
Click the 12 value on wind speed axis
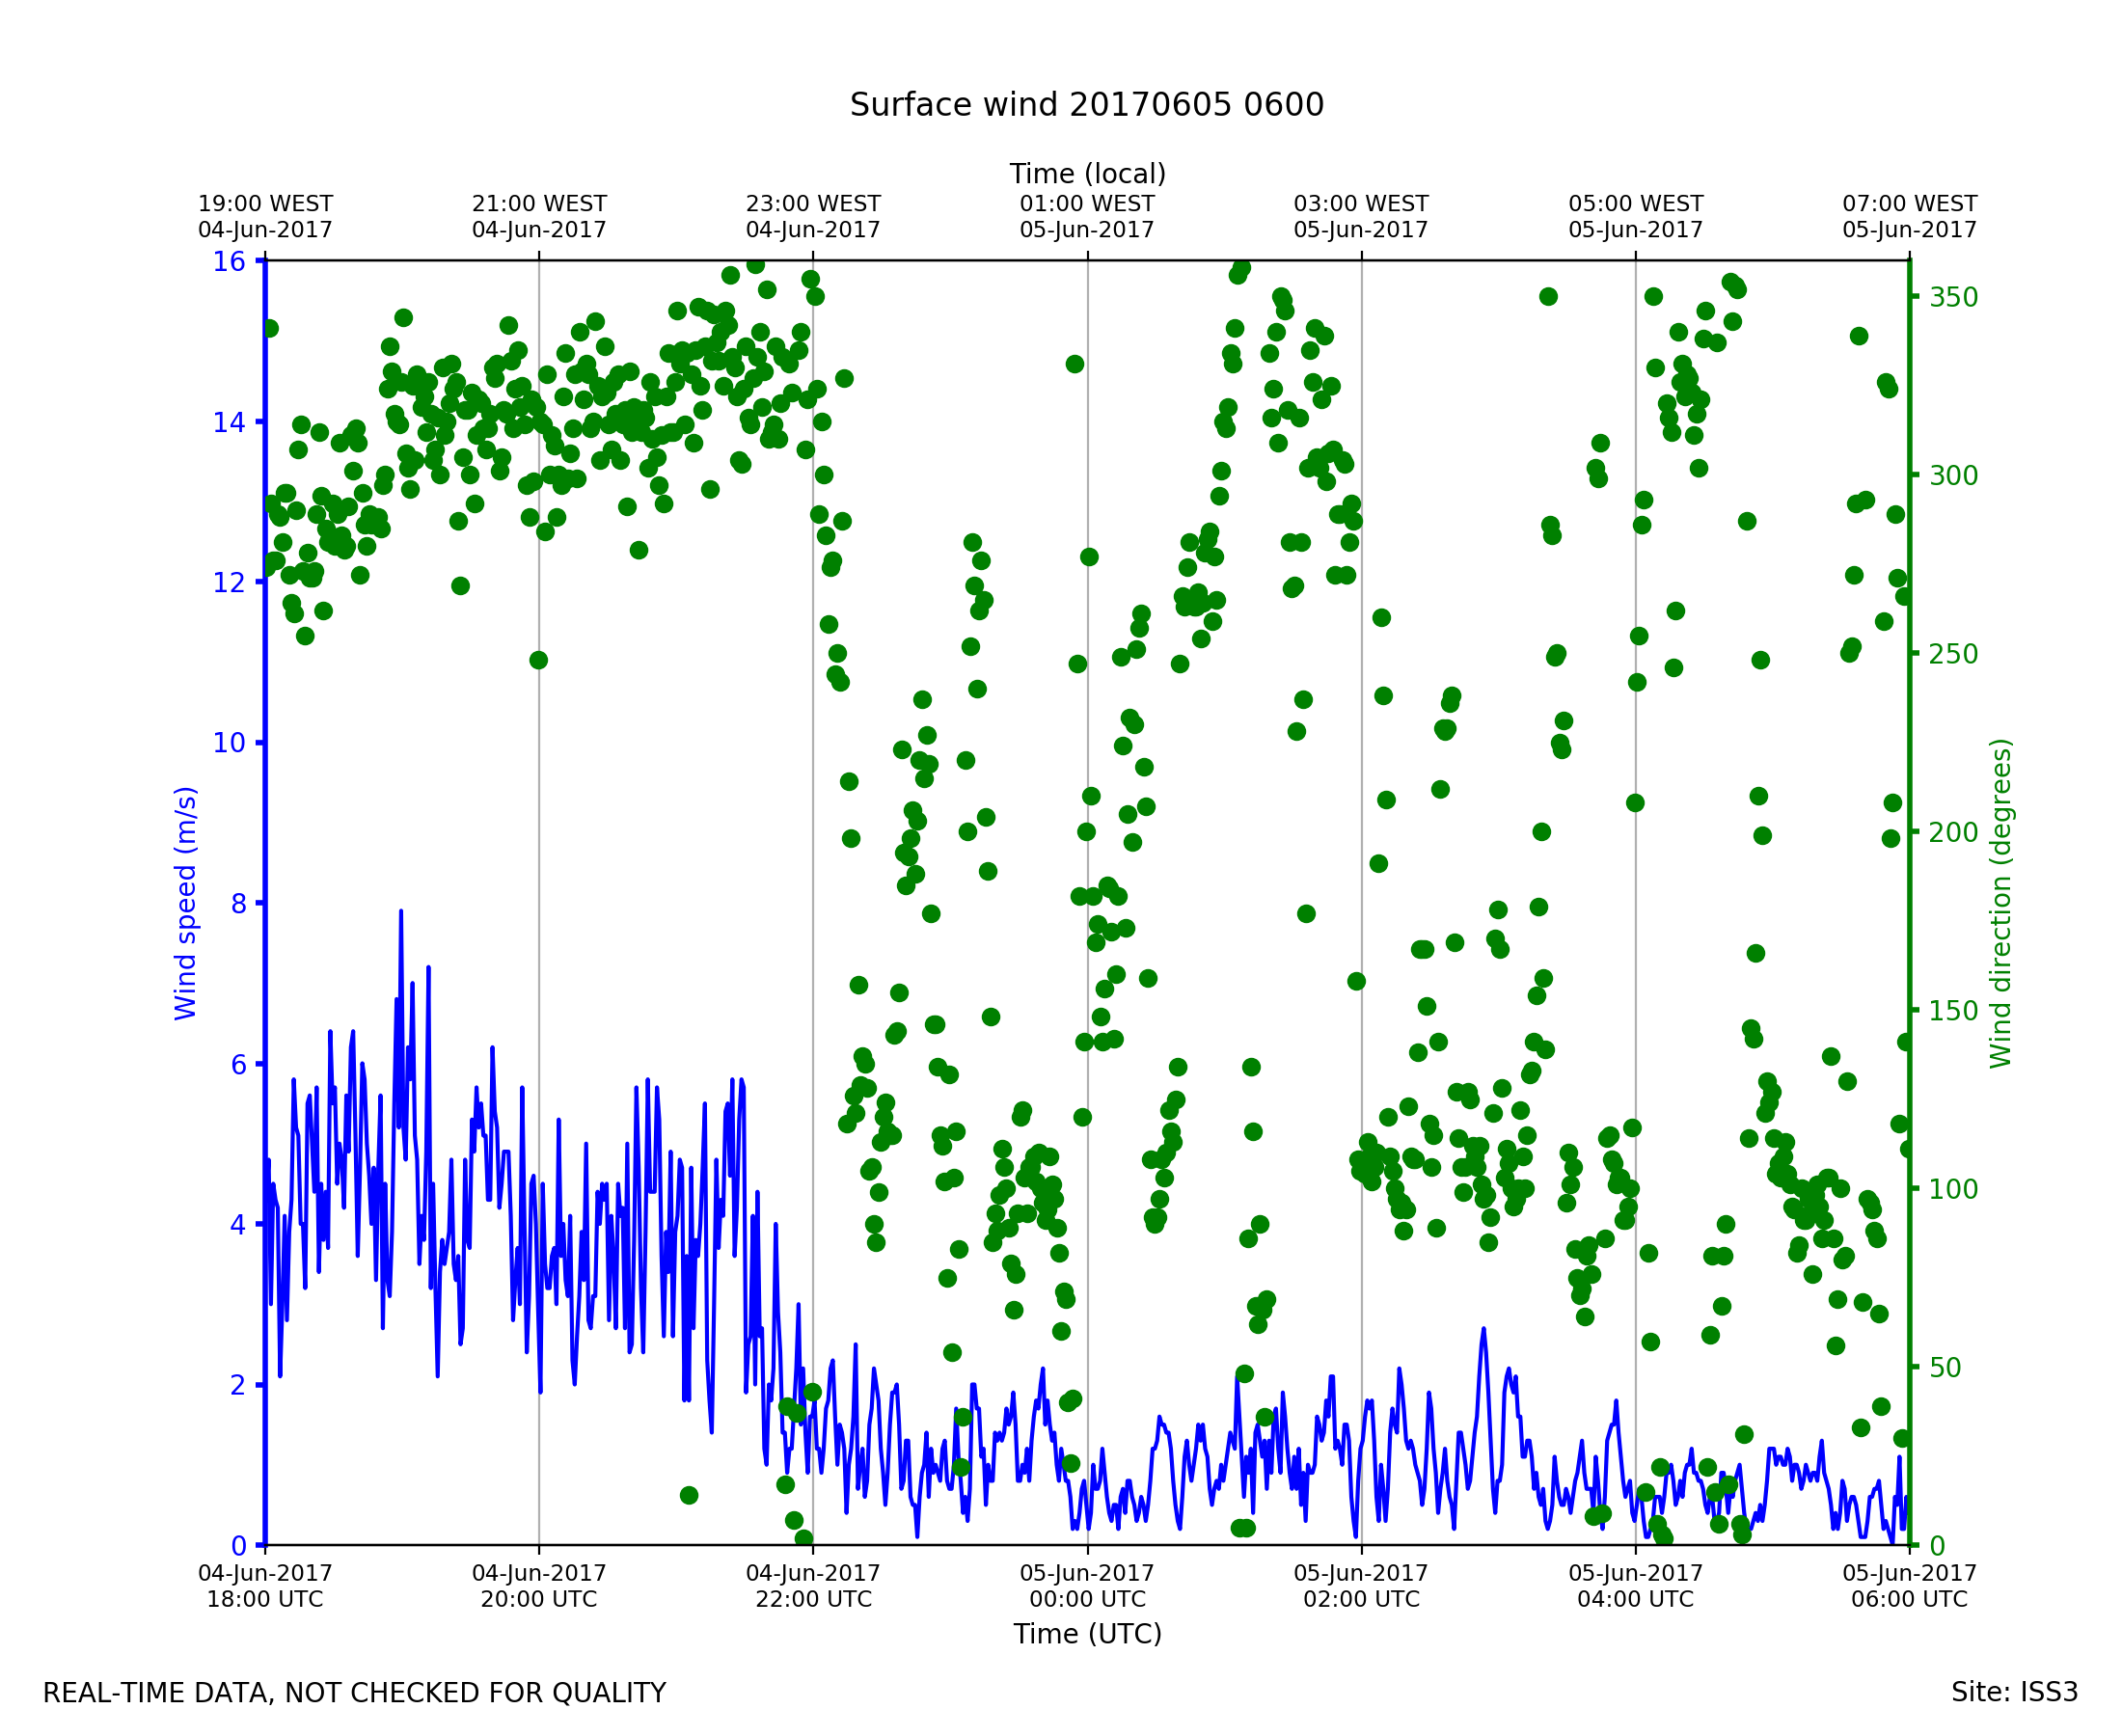229,583
